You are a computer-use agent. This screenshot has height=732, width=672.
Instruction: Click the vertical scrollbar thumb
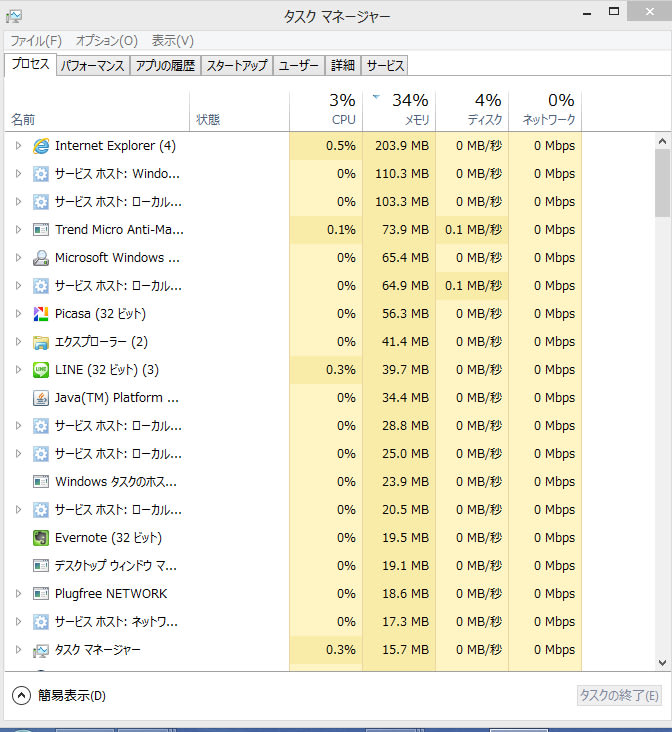(662, 184)
